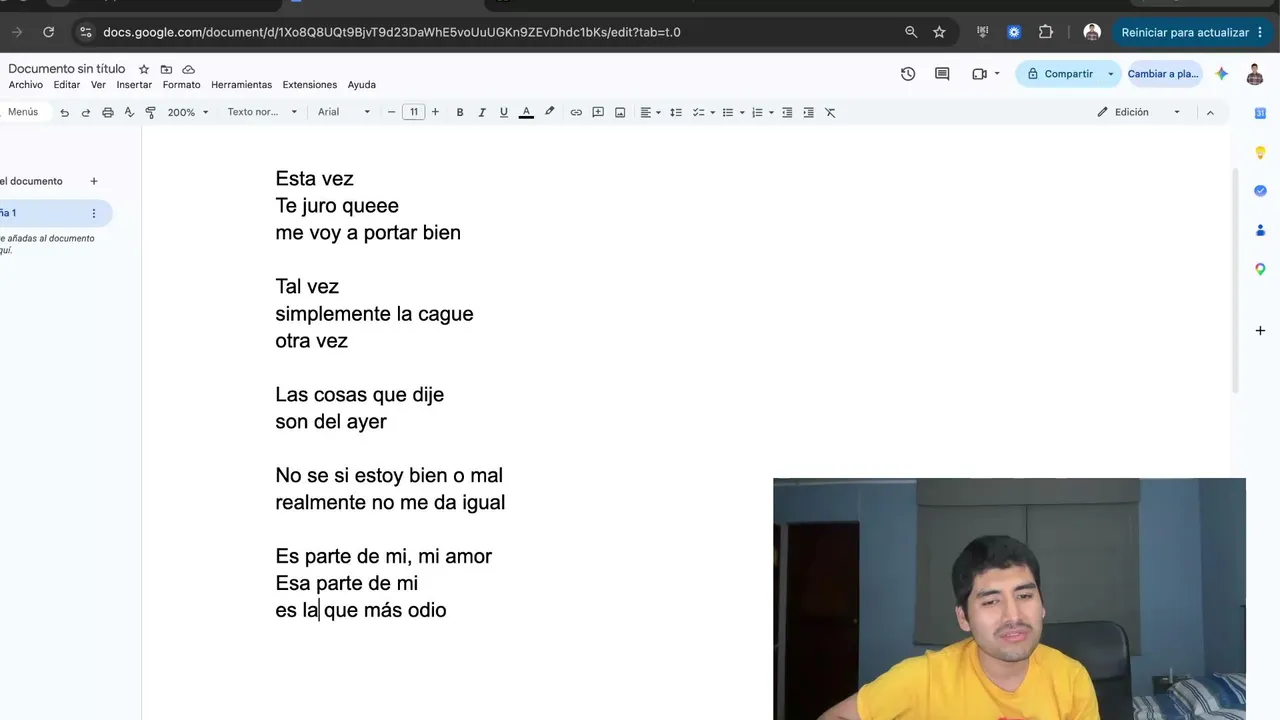1280x720 pixels.
Task: Check cloud save status icon
Action: [x=188, y=69]
